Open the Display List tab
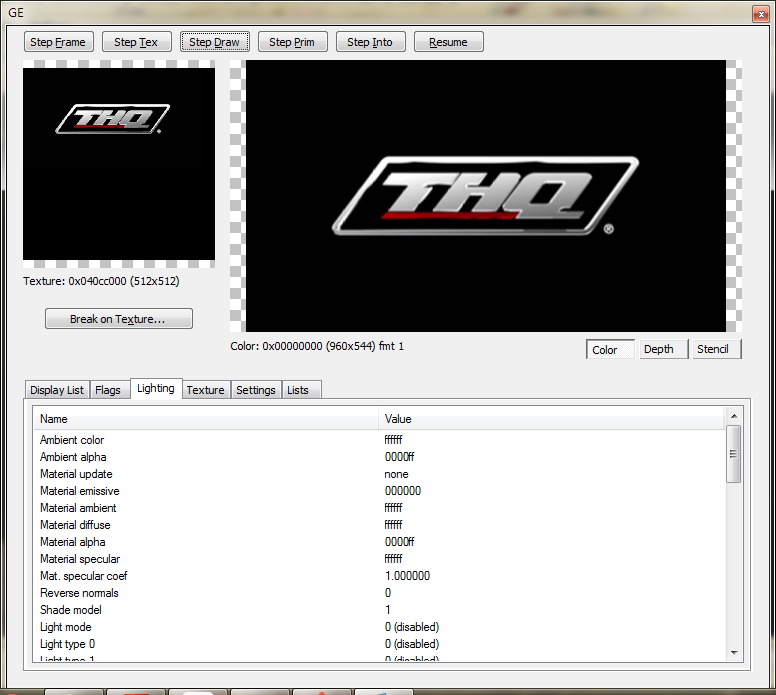 click(57, 390)
